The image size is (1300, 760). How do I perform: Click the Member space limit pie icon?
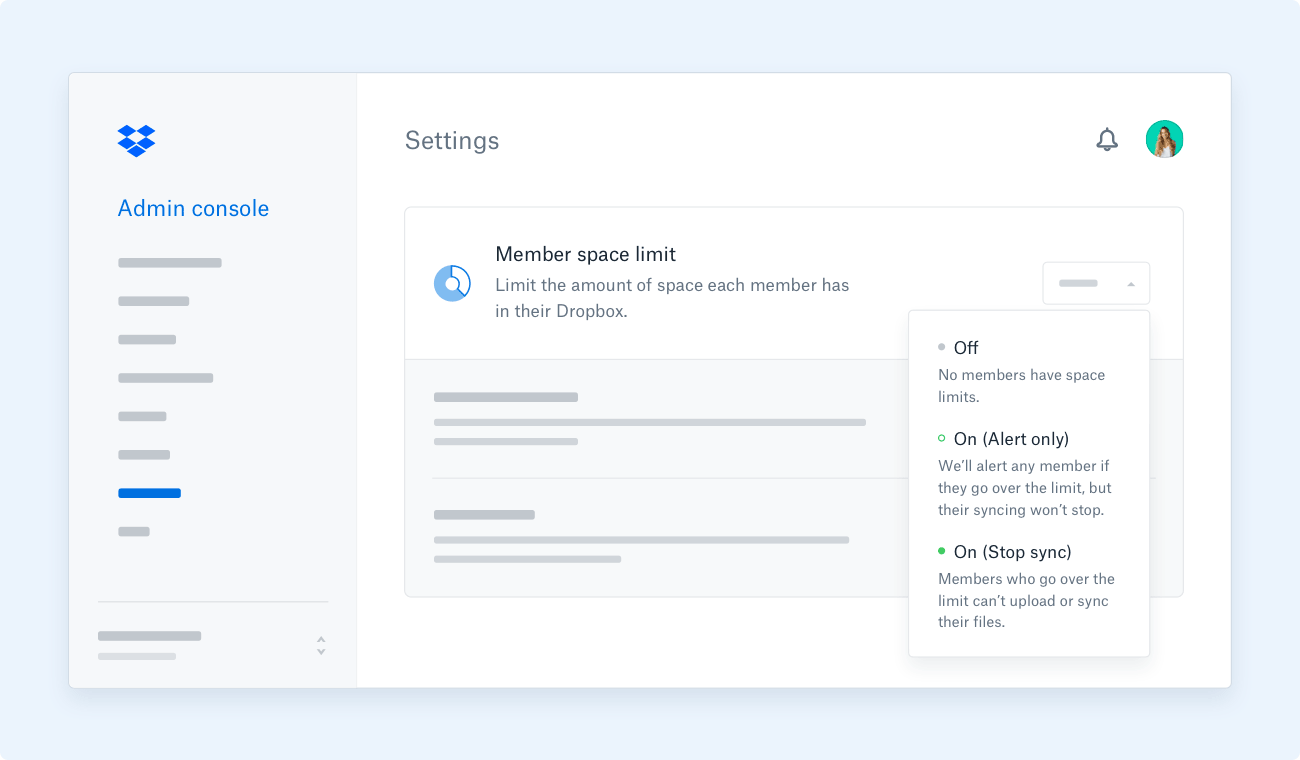click(x=452, y=283)
